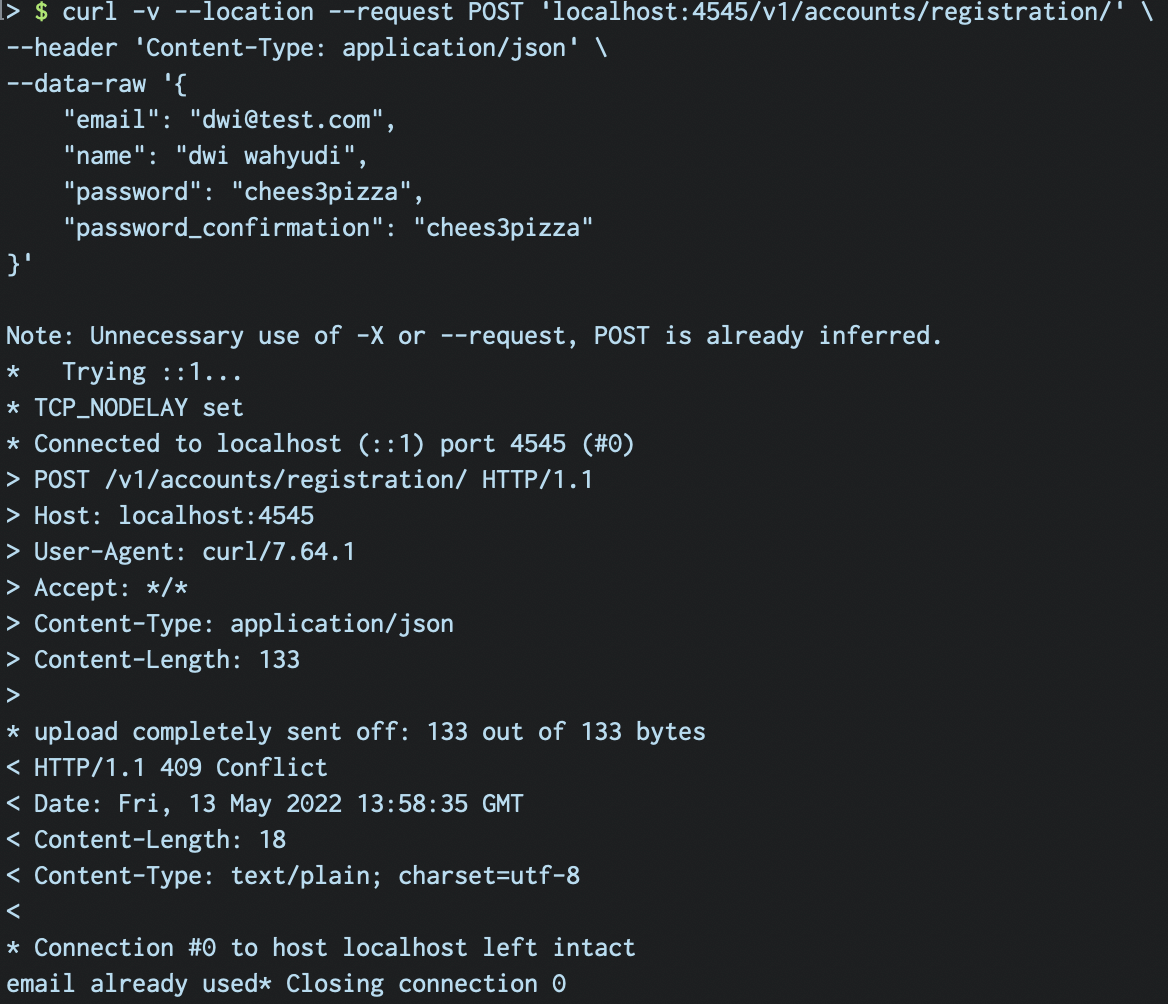Click the "email already used" response text
Image resolution: width=1168 pixels, height=1004 pixels.
tap(131, 985)
